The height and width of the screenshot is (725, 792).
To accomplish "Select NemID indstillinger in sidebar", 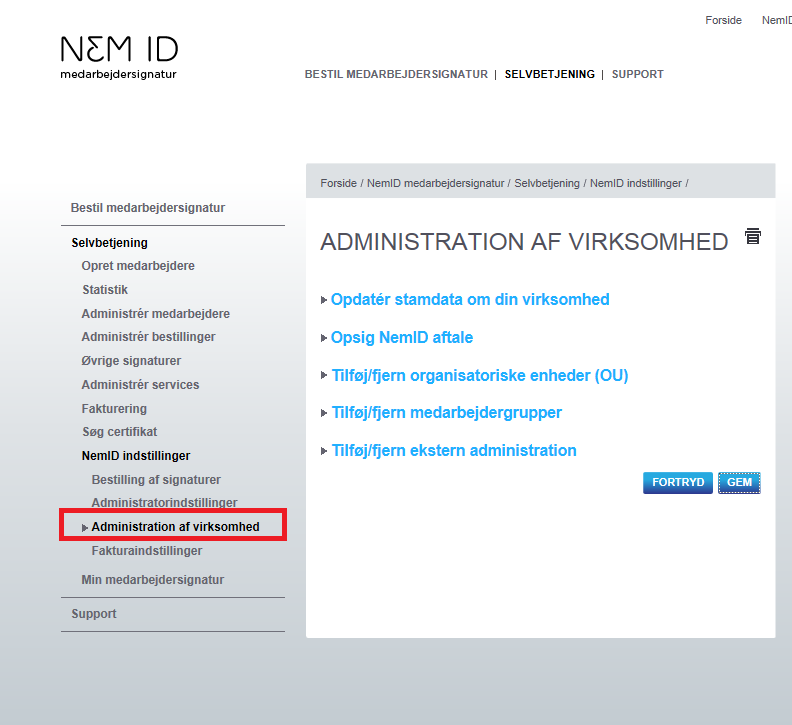I will click(136, 456).
